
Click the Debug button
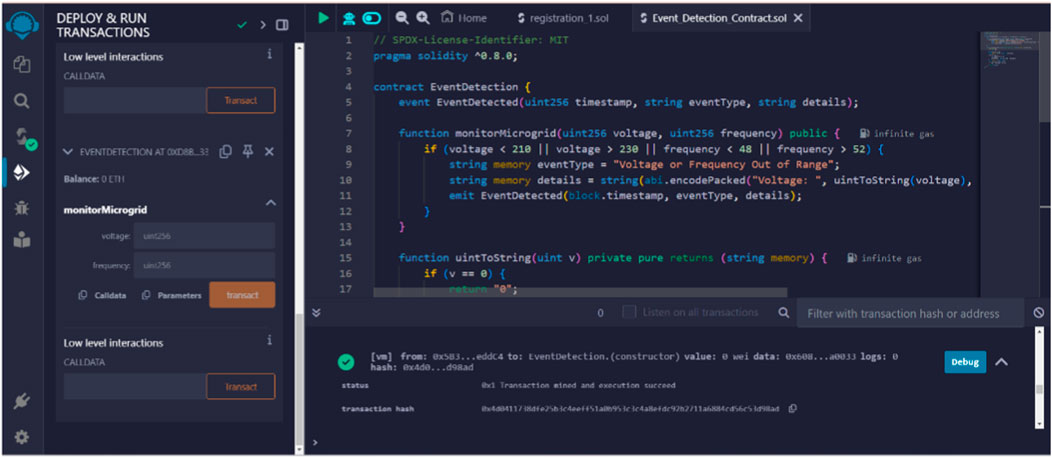click(x=965, y=362)
